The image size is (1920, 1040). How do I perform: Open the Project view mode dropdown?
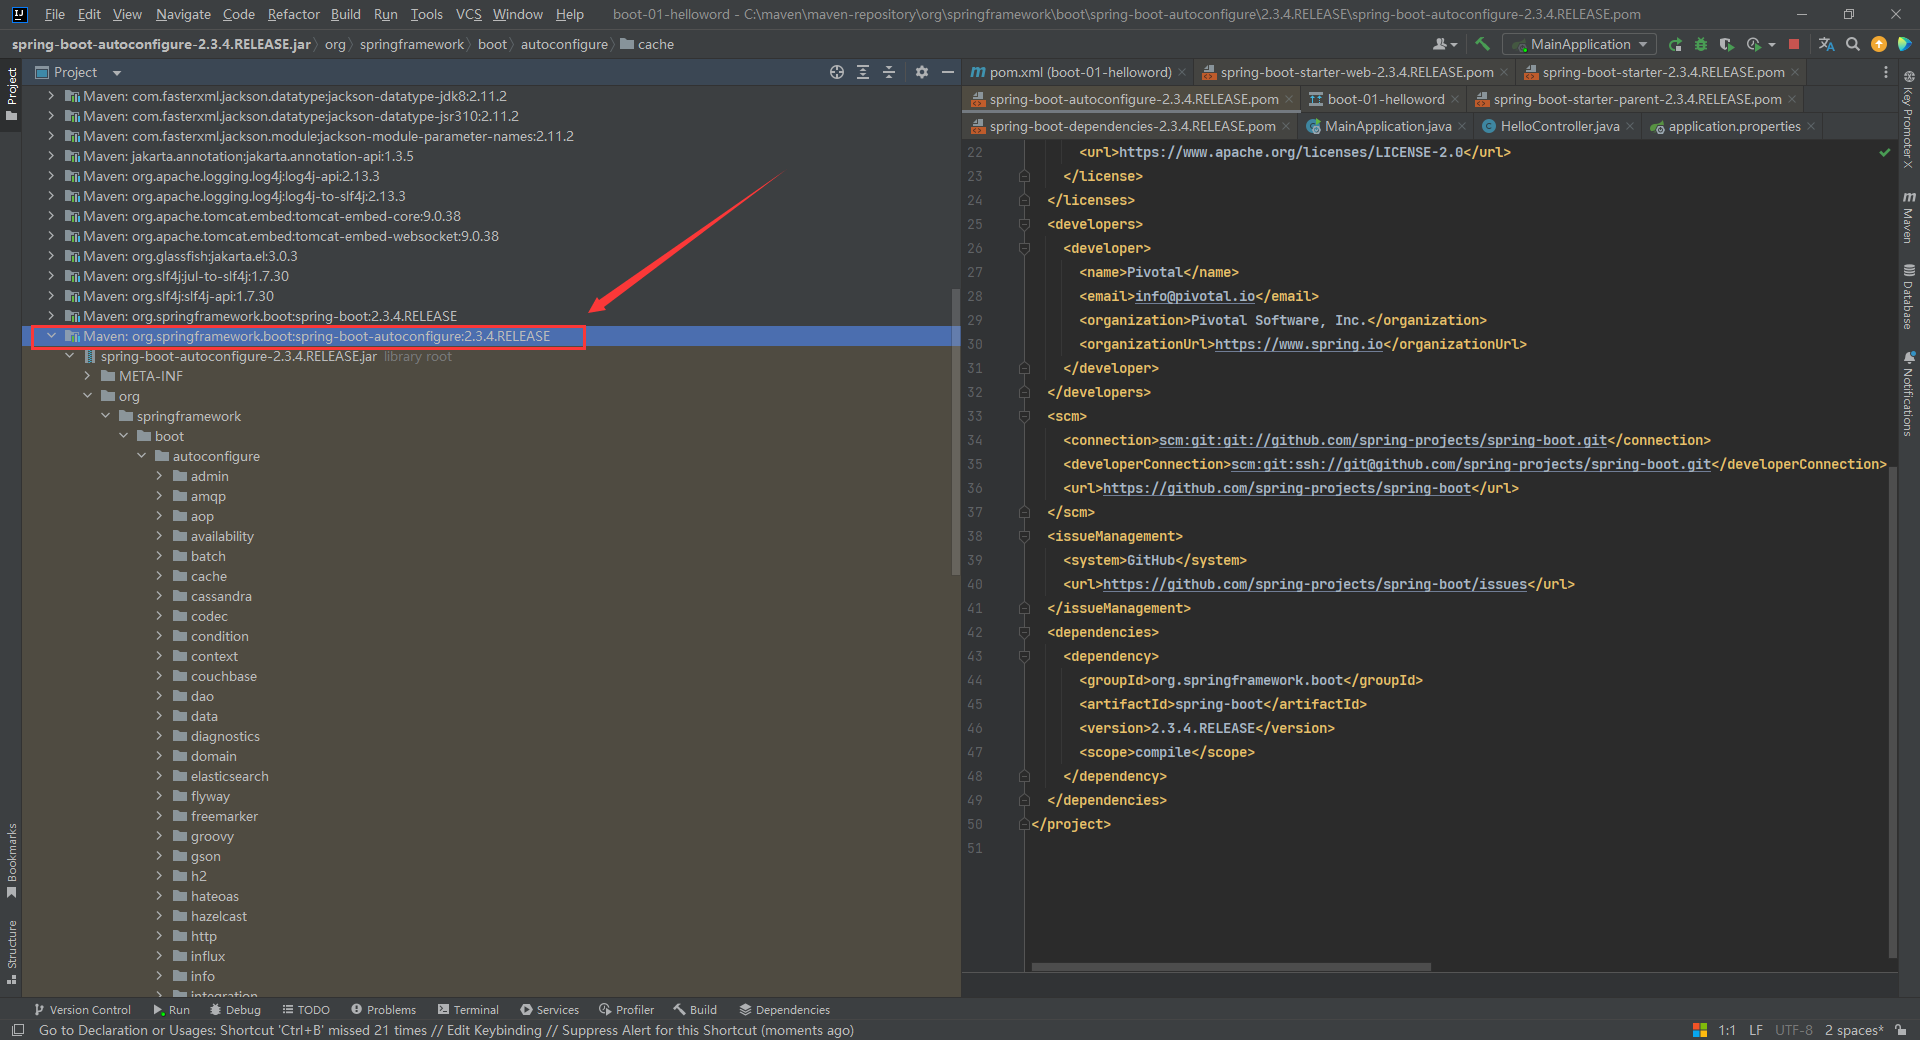(x=116, y=73)
